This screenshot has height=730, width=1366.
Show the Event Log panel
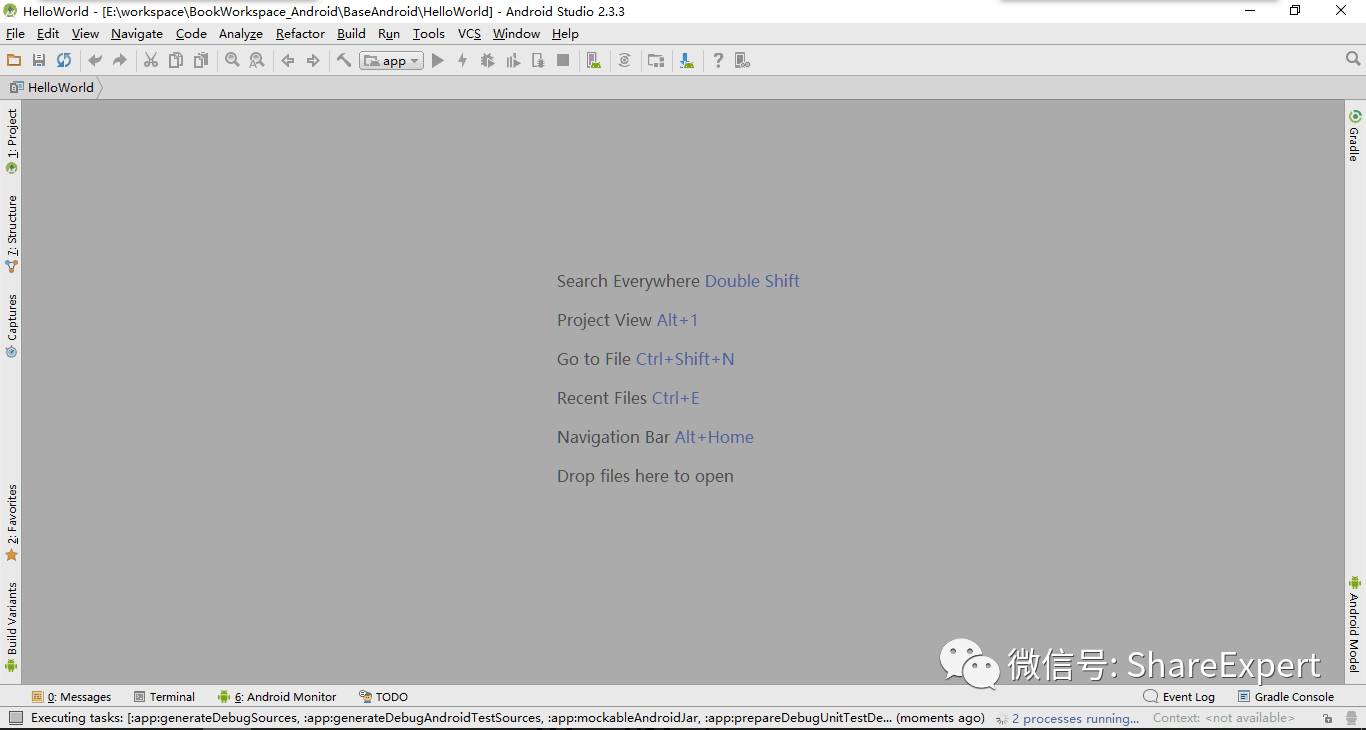pos(1179,697)
